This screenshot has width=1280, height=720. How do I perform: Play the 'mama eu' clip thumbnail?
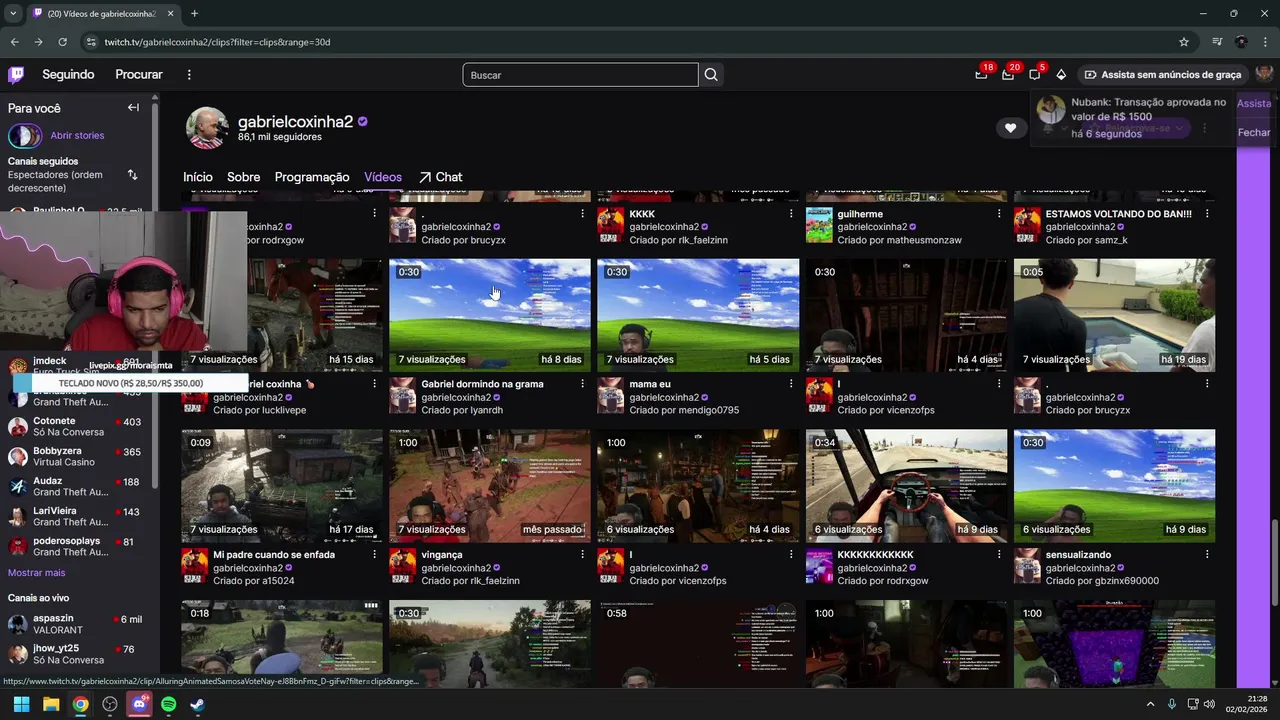pos(698,315)
